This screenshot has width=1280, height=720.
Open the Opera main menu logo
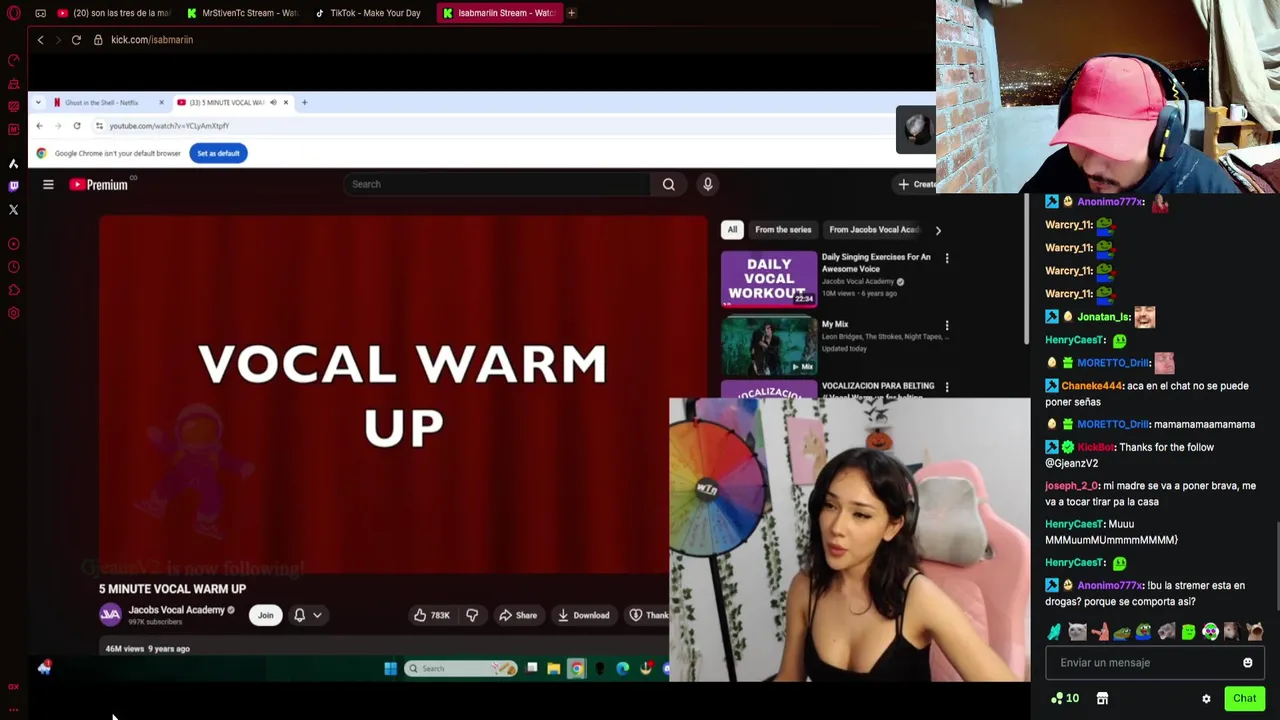tap(14, 13)
